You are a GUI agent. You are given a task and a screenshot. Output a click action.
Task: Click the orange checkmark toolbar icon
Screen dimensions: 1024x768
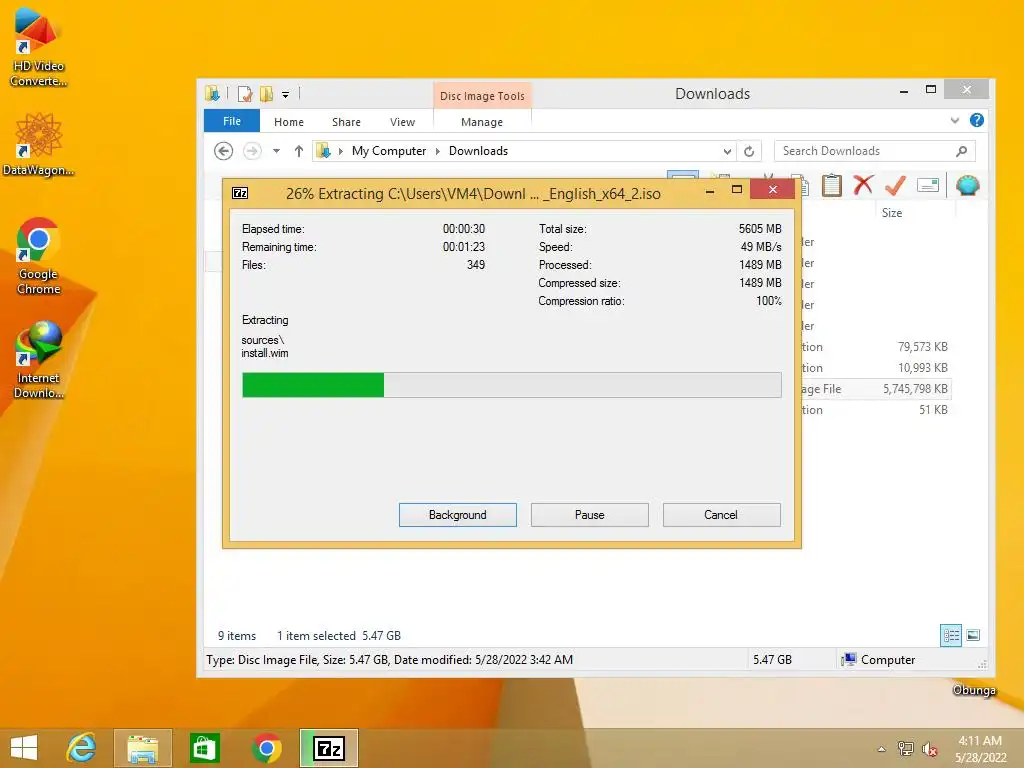click(895, 185)
